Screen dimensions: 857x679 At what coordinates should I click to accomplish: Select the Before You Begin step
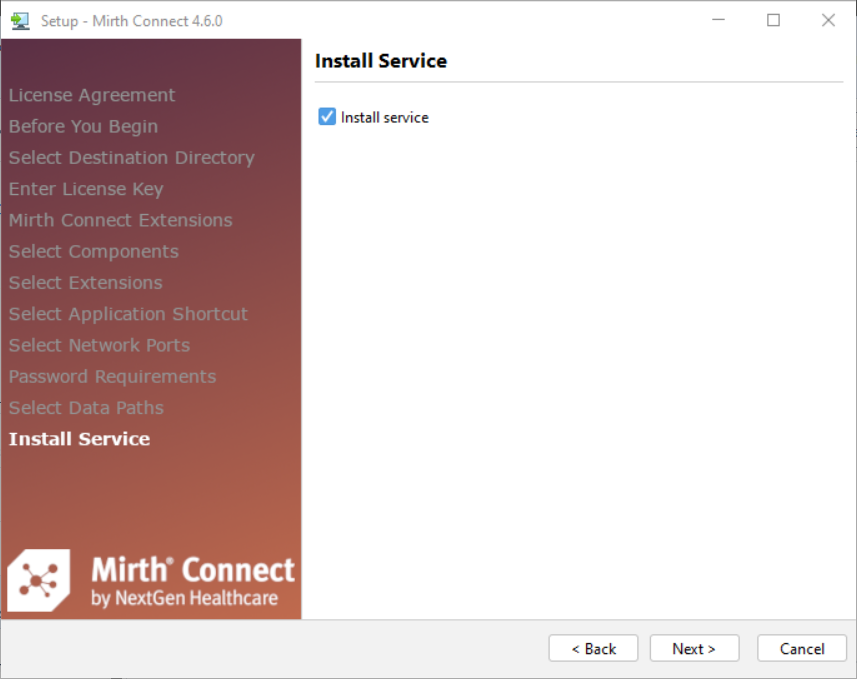(x=83, y=126)
